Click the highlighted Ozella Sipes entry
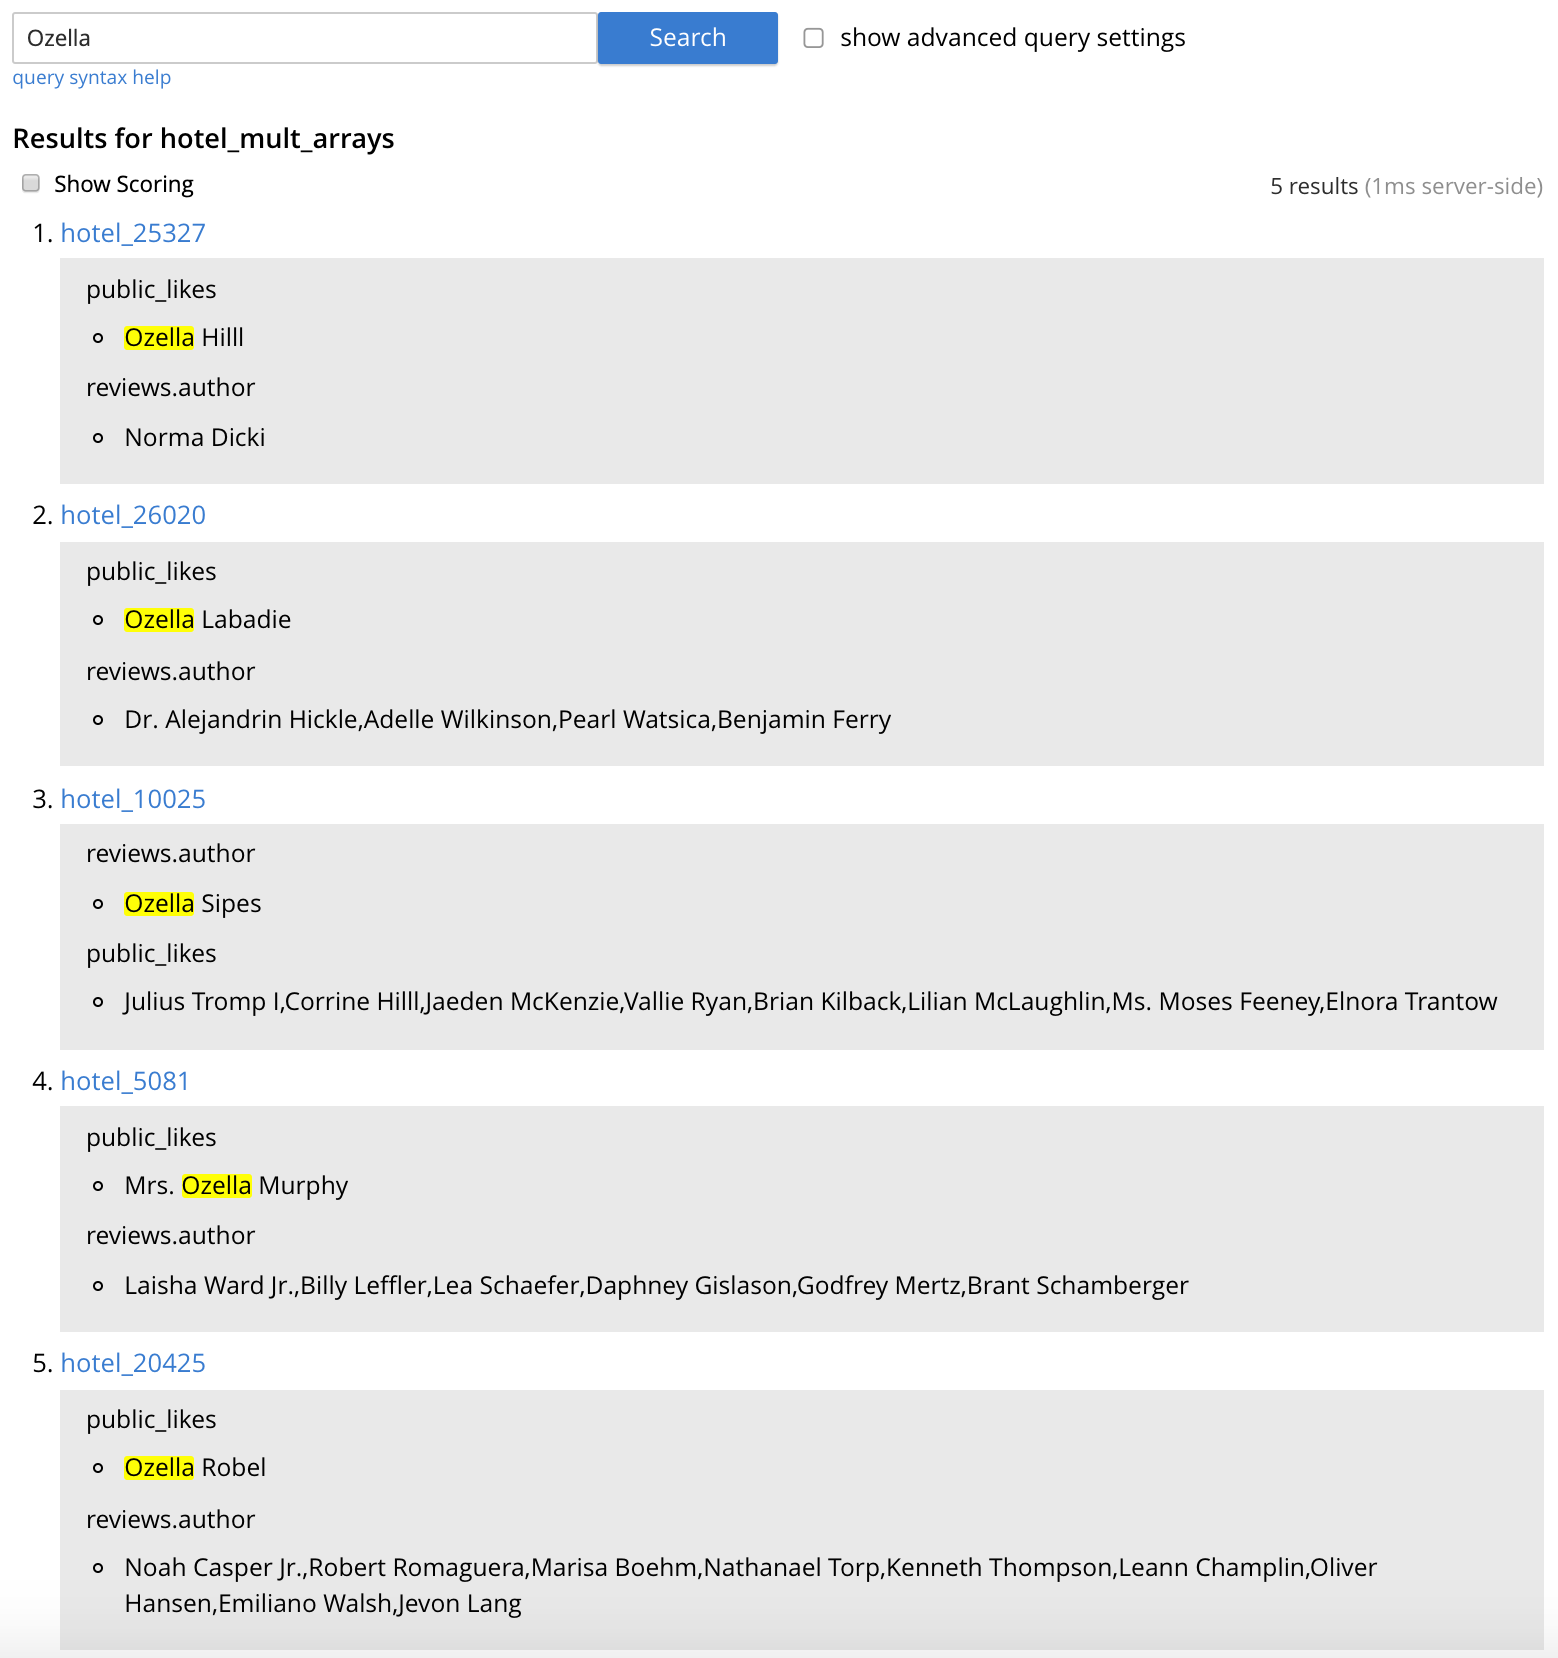This screenshot has height=1658, width=1558. click(x=192, y=904)
